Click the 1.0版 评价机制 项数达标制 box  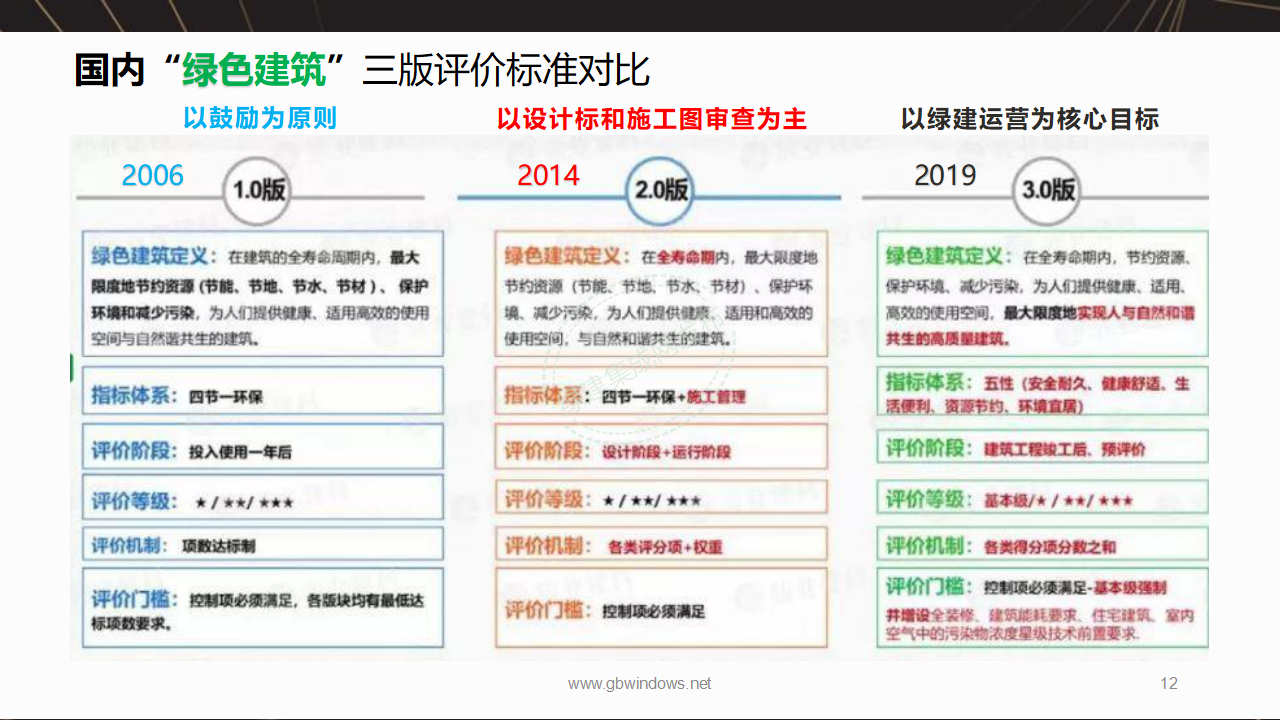(263, 545)
